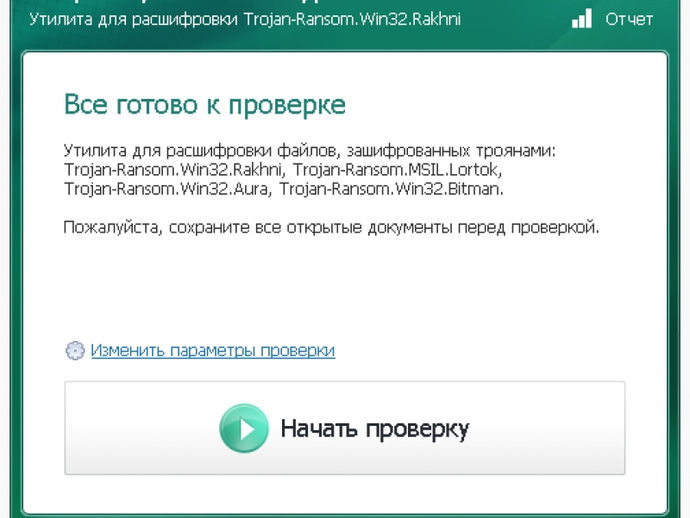
Task: Click the subtitle Утилита для расшифровки Trojan-Ransom.Win32.Rakhni
Action: coord(245,19)
